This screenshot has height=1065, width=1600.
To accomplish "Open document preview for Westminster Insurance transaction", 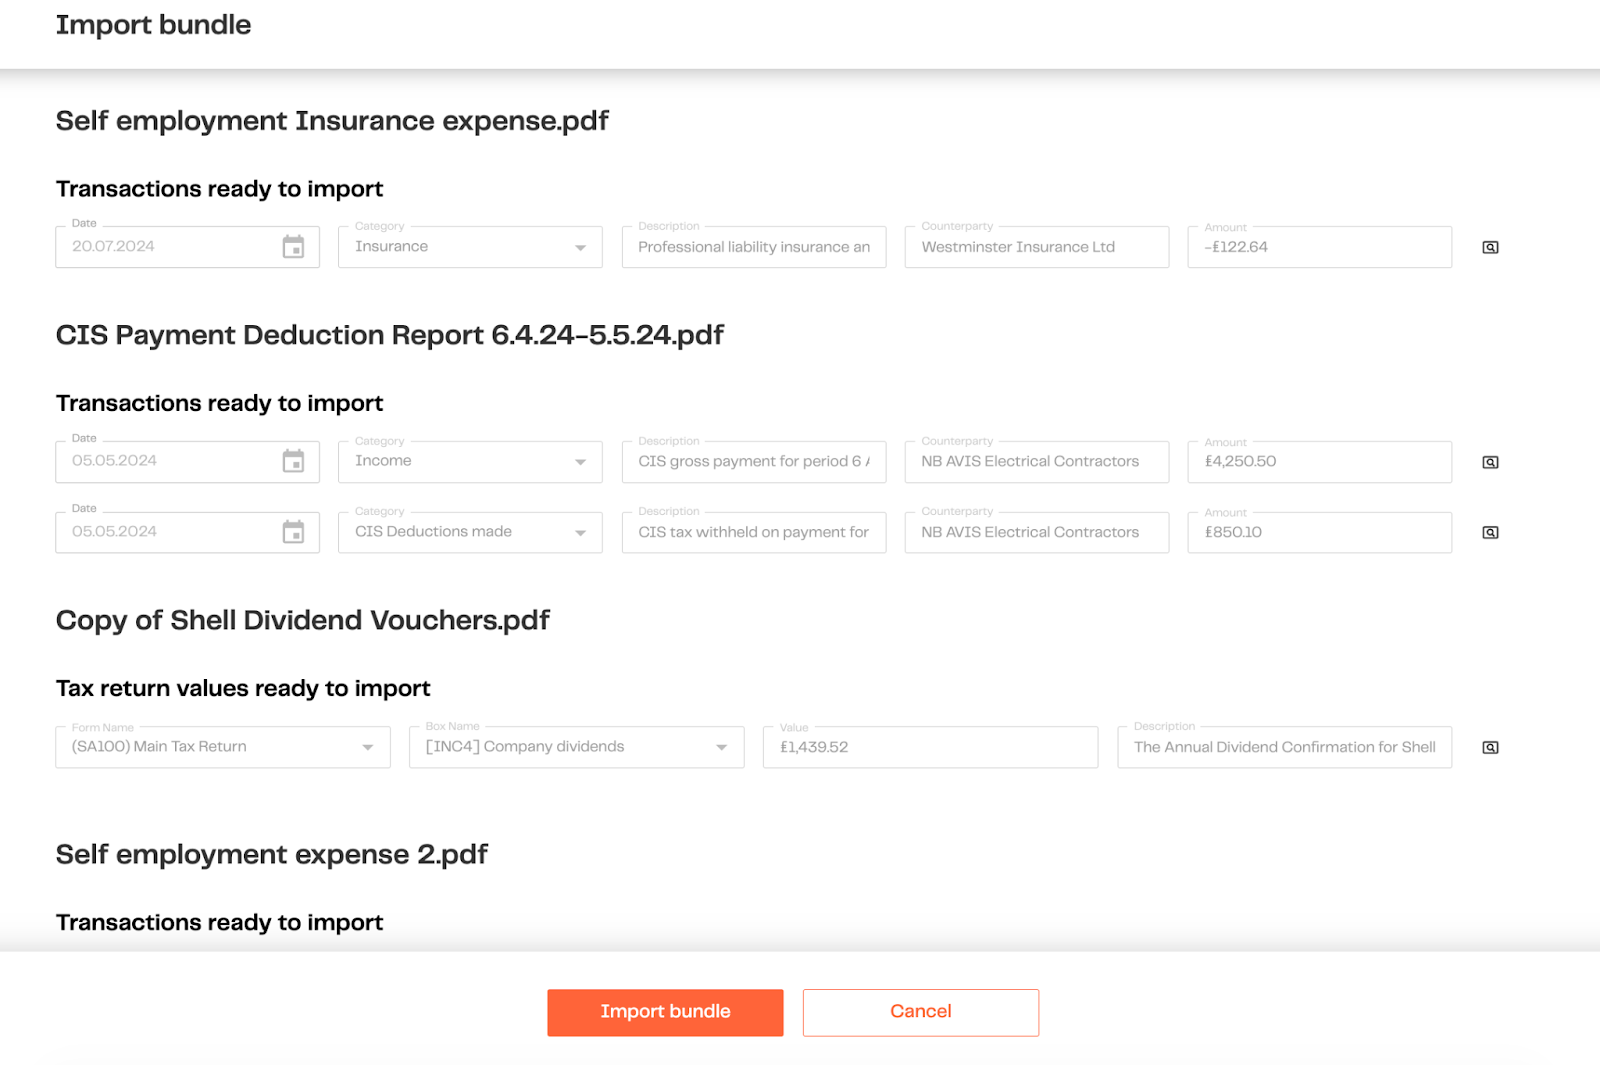I will (x=1490, y=247).
